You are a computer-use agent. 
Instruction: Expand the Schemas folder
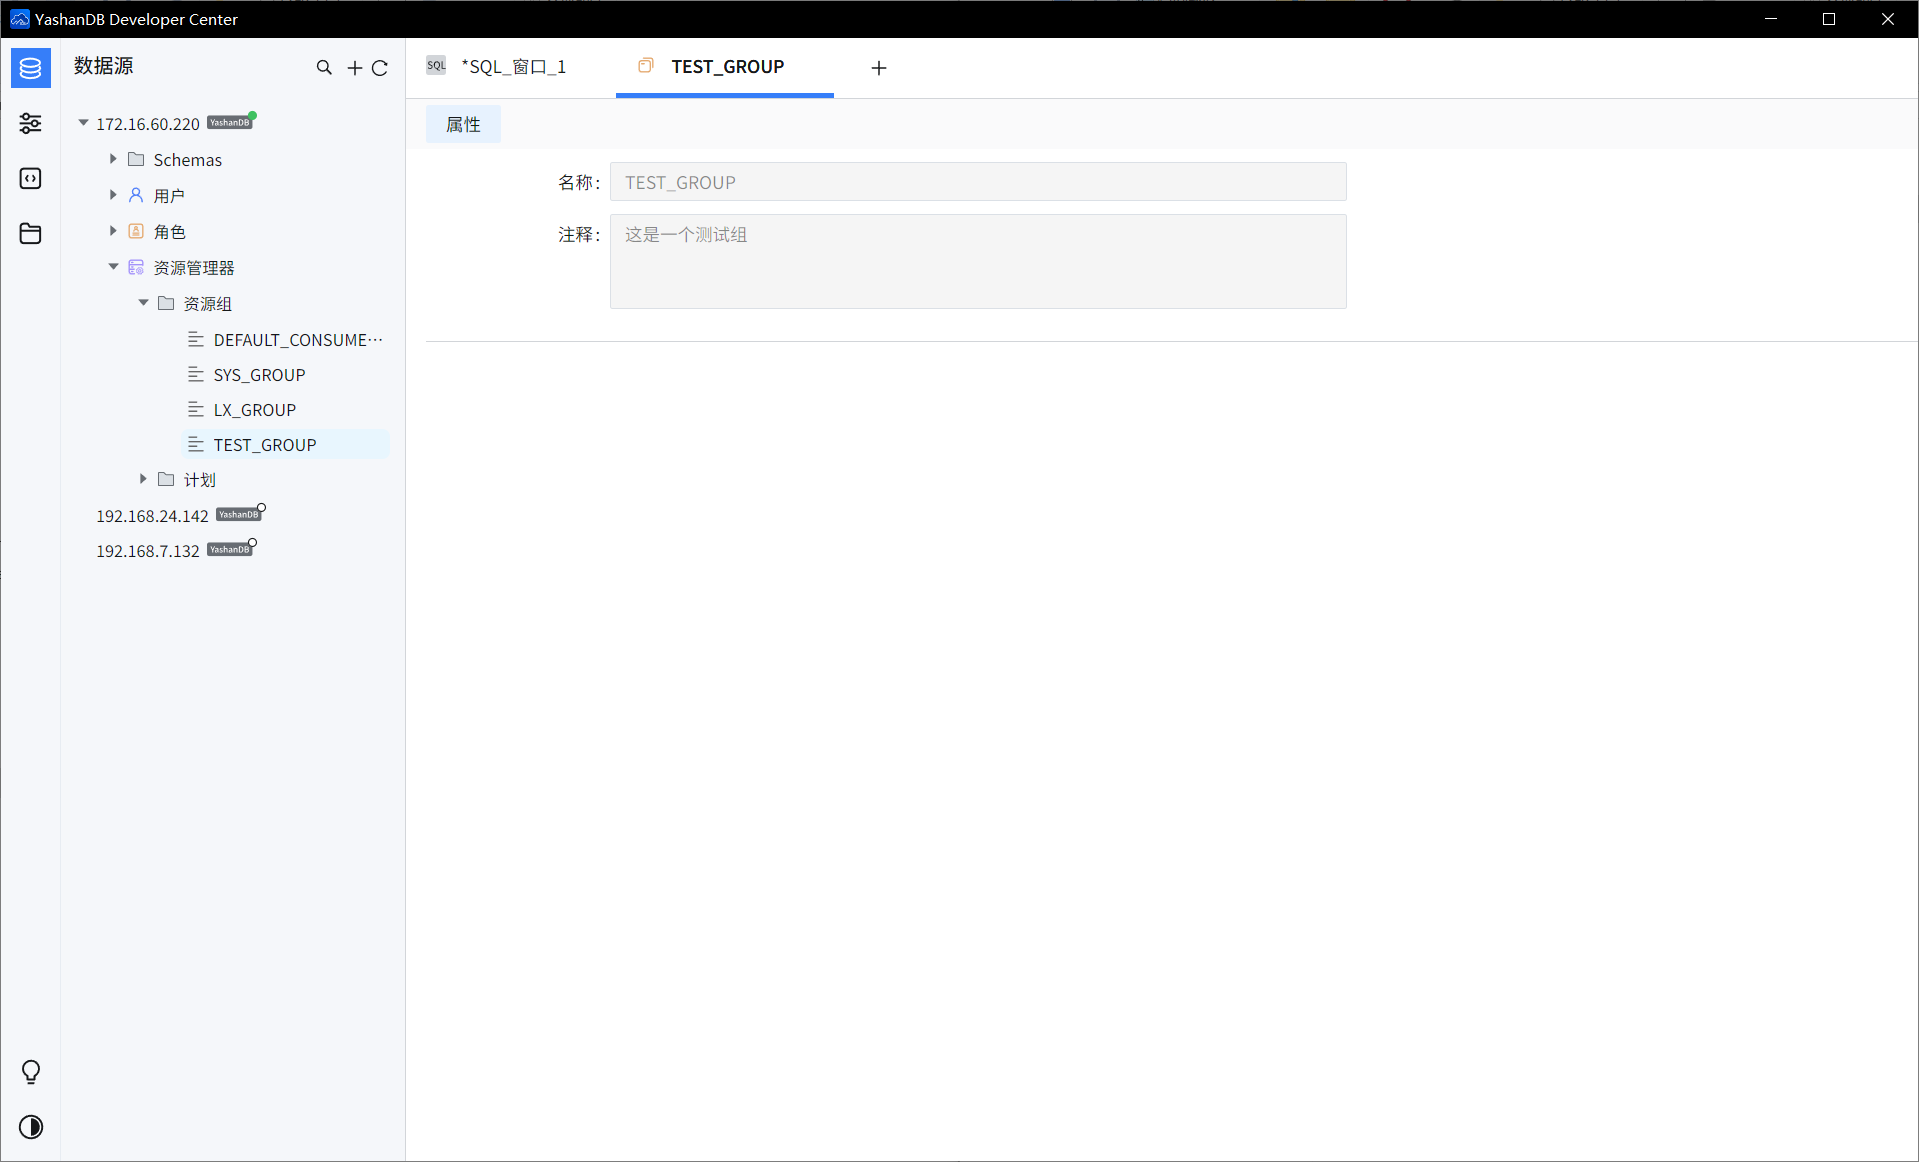click(113, 159)
